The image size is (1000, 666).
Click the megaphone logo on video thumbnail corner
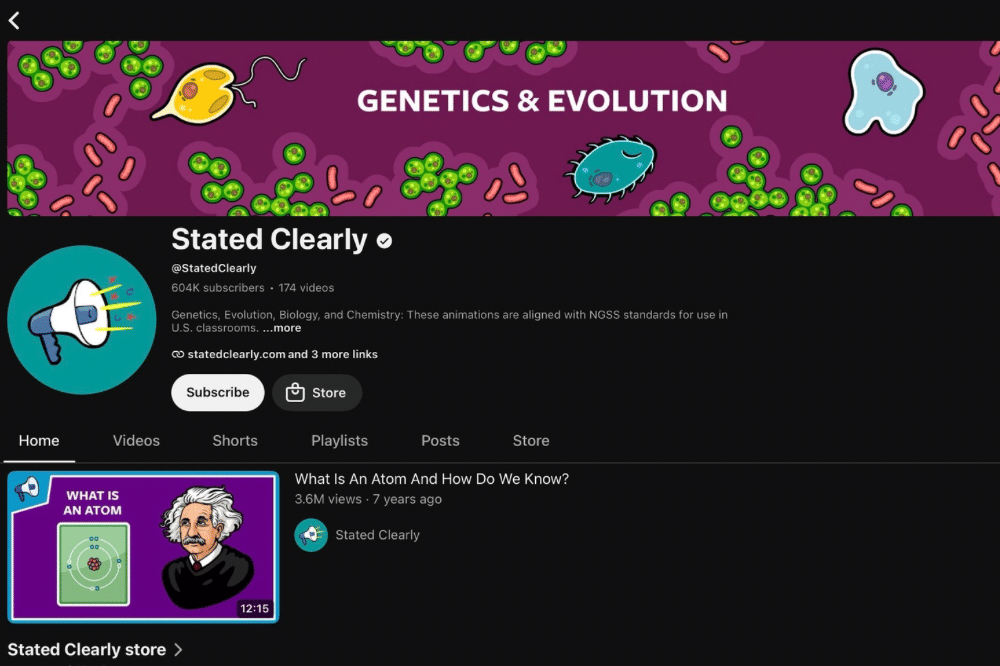click(x=27, y=490)
